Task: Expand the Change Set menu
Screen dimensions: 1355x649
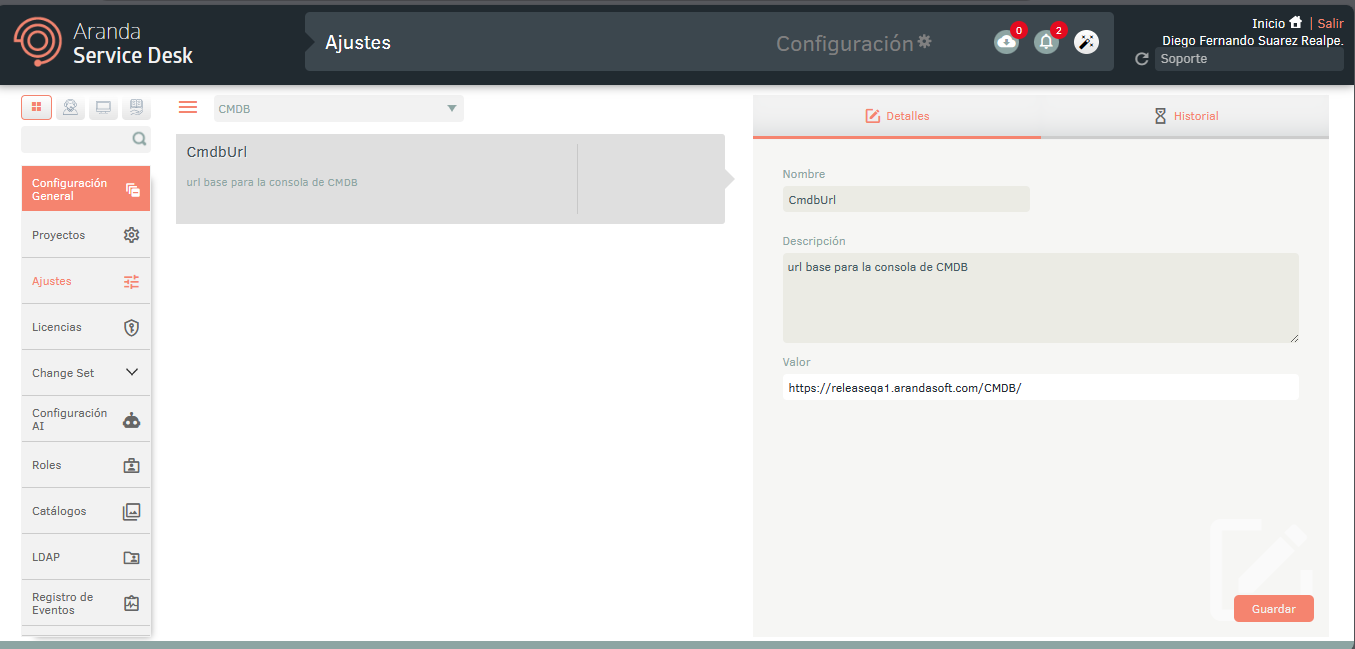Action: click(86, 373)
